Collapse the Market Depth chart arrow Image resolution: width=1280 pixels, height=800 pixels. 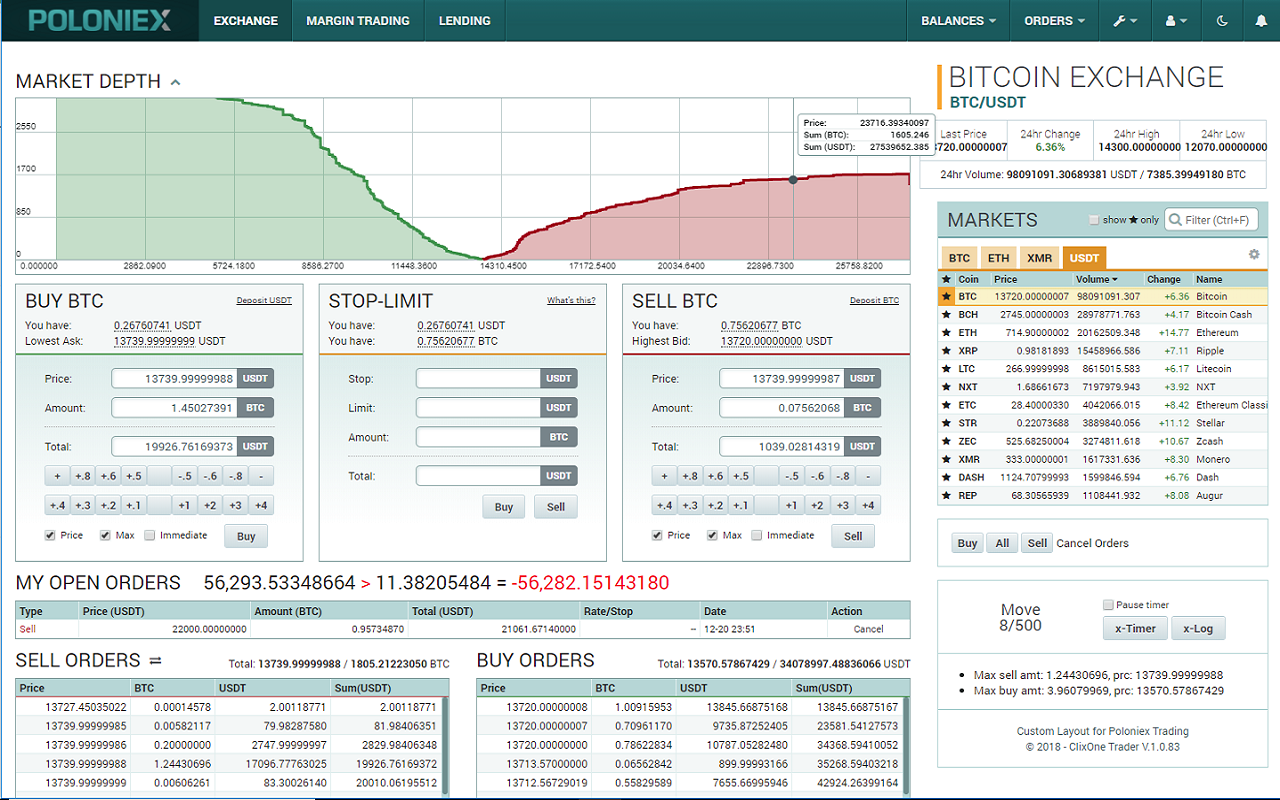pos(175,82)
